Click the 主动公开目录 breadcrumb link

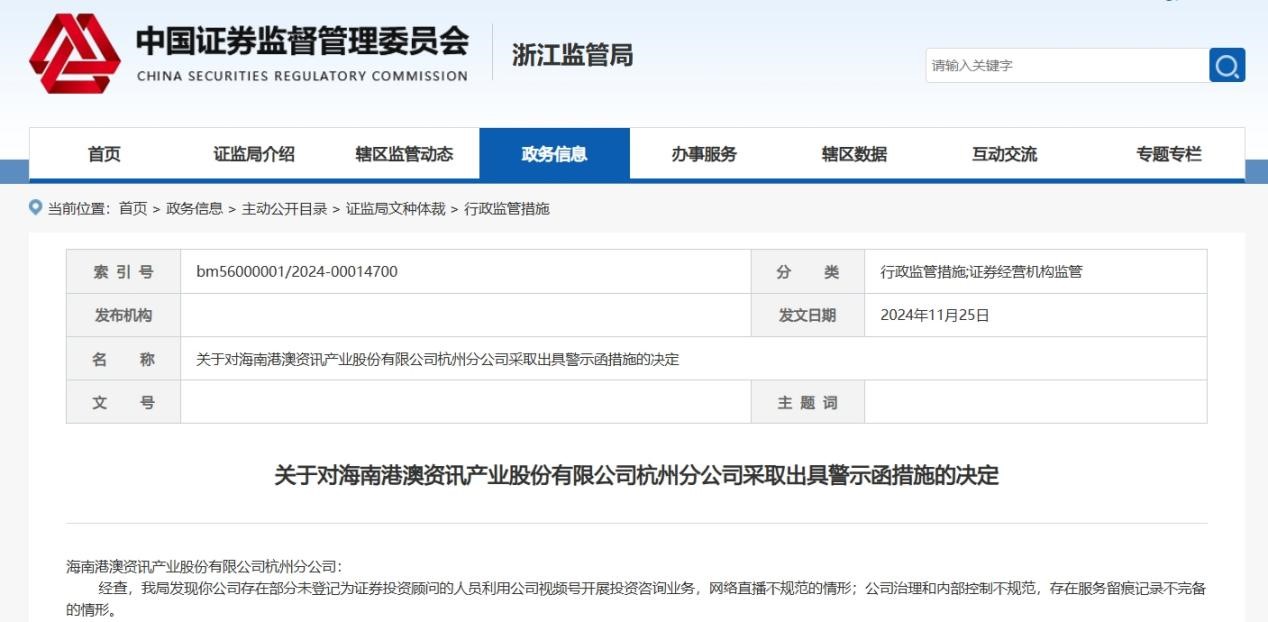pos(284,208)
